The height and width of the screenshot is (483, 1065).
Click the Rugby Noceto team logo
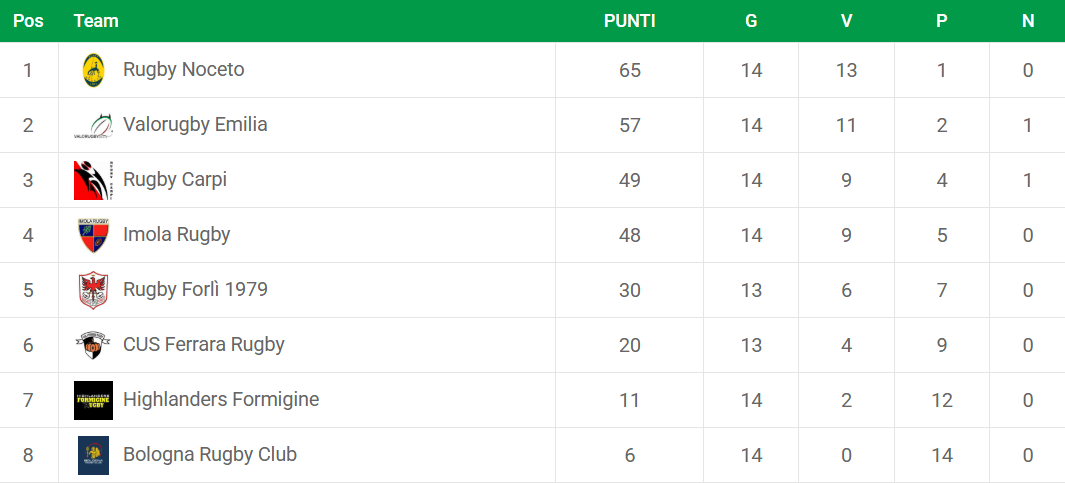94,70
